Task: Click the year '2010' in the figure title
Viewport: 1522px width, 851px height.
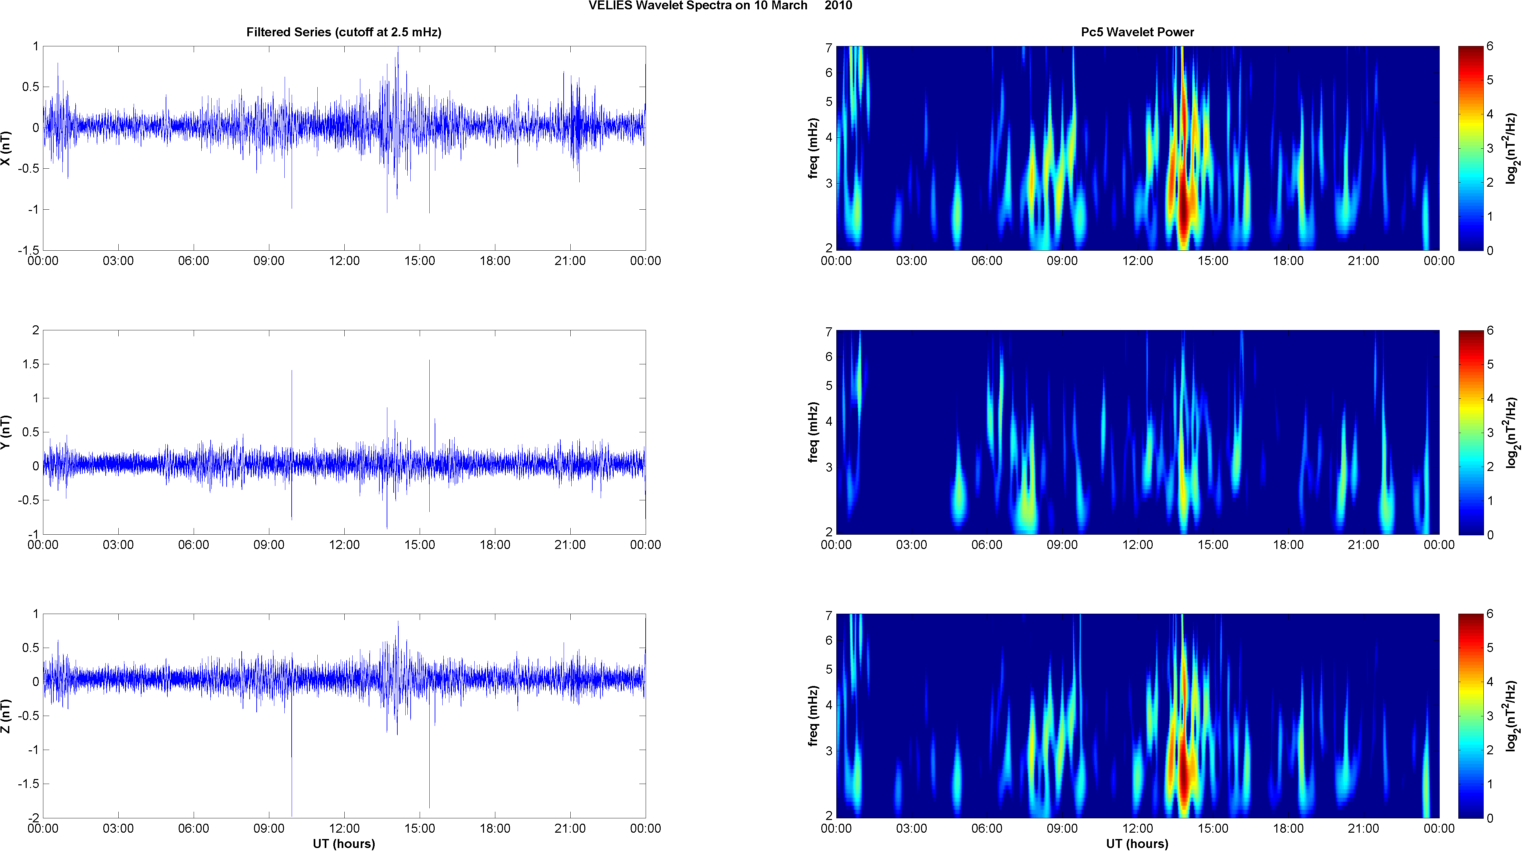Action: (838, 6)
